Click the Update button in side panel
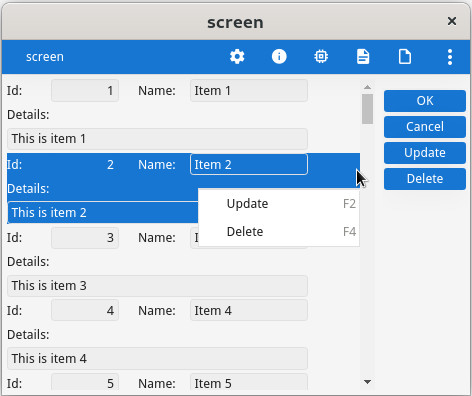The height and width of the screenshot is (396, 472). tap(425, 153)
